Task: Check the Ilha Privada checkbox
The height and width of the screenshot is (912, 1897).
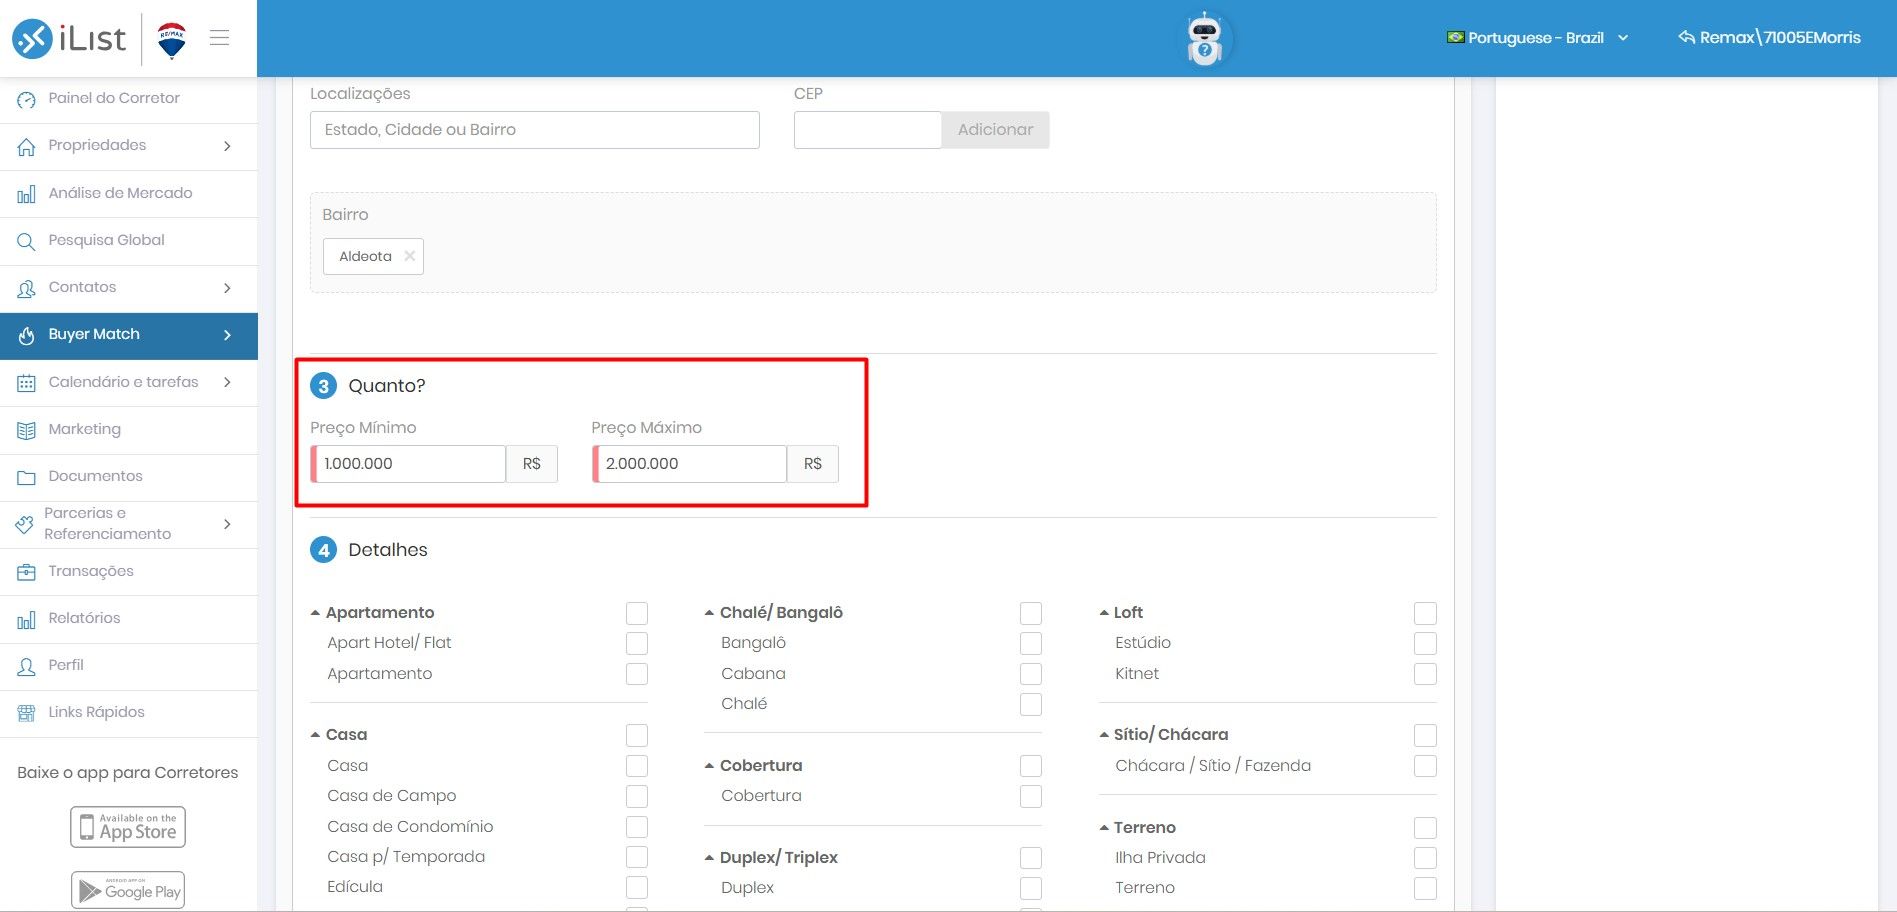Action: [x=1426, y=858]
